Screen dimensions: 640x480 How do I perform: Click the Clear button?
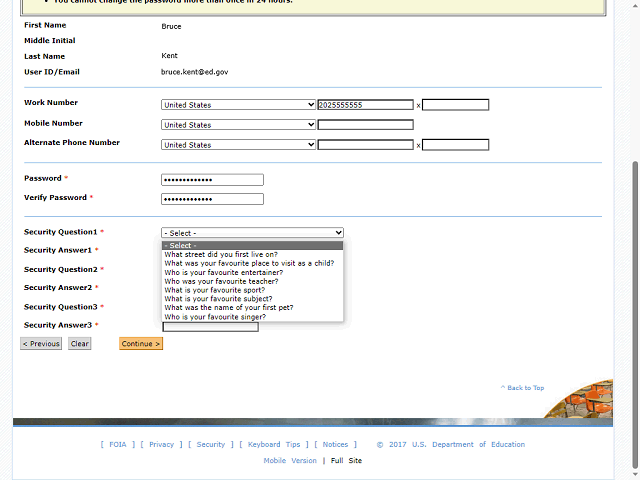(80, 344)
